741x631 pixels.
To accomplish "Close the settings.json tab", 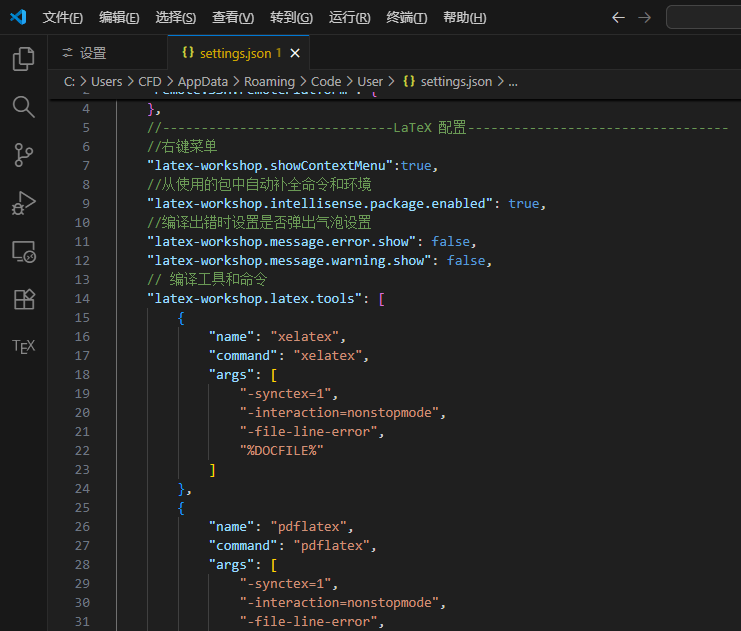I will [295, 53].
